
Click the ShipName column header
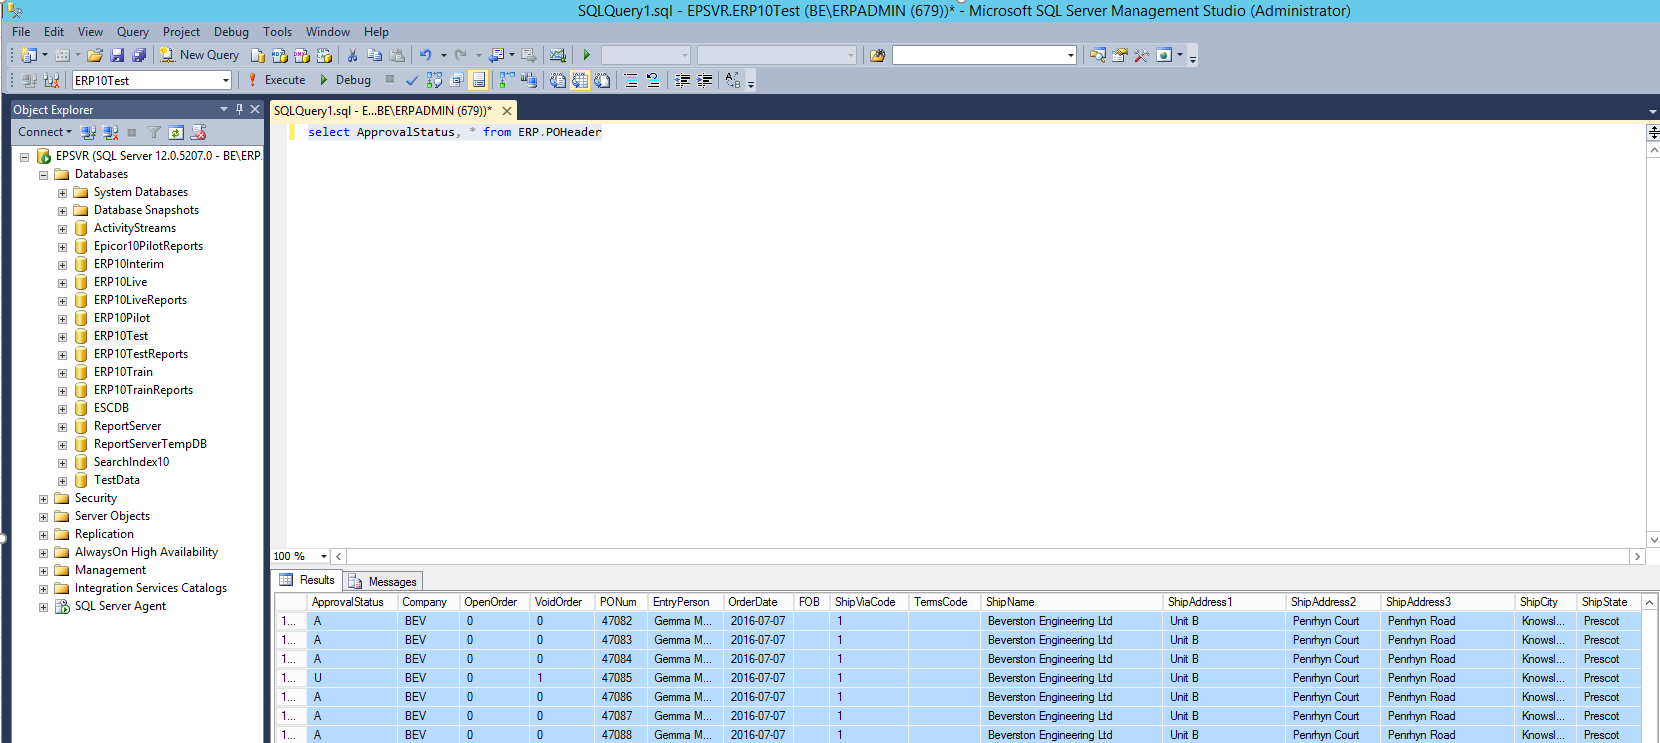1071,602
